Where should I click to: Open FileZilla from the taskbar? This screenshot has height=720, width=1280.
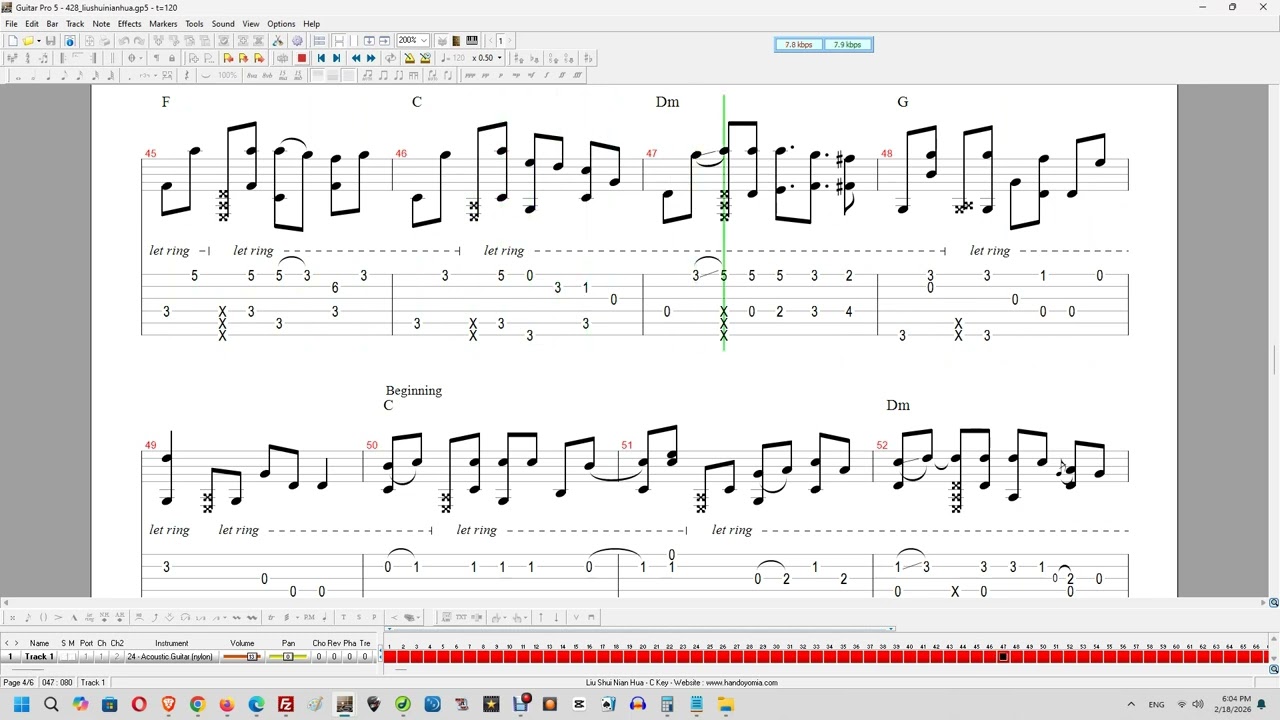(x=286, y=705)
